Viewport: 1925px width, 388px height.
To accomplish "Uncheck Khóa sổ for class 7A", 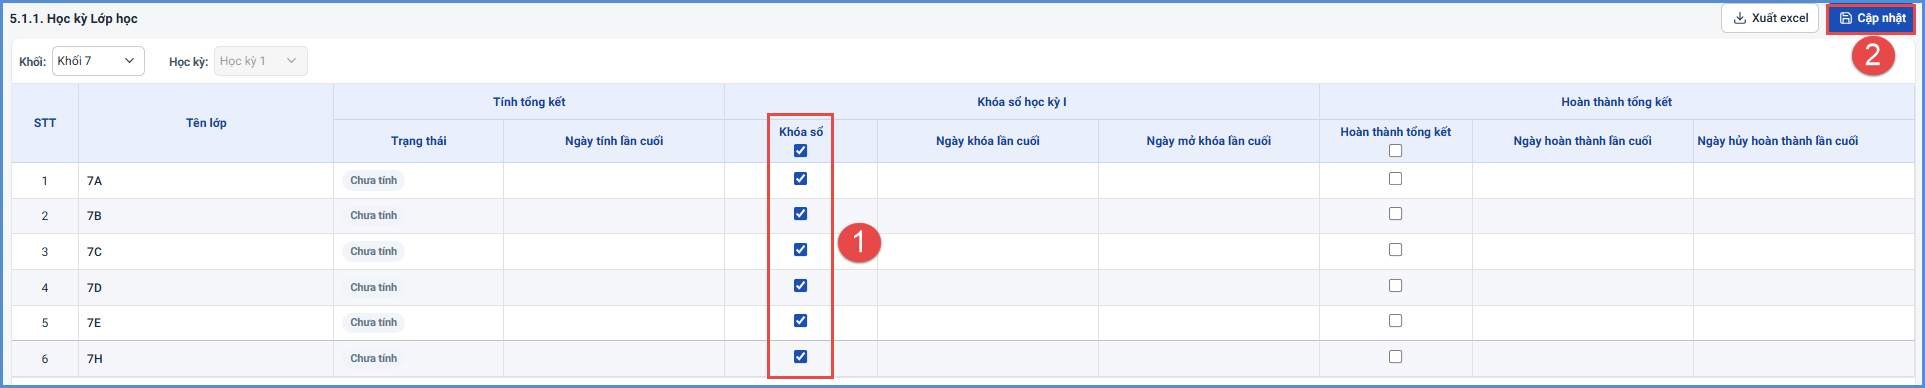I will click(800, 179).
